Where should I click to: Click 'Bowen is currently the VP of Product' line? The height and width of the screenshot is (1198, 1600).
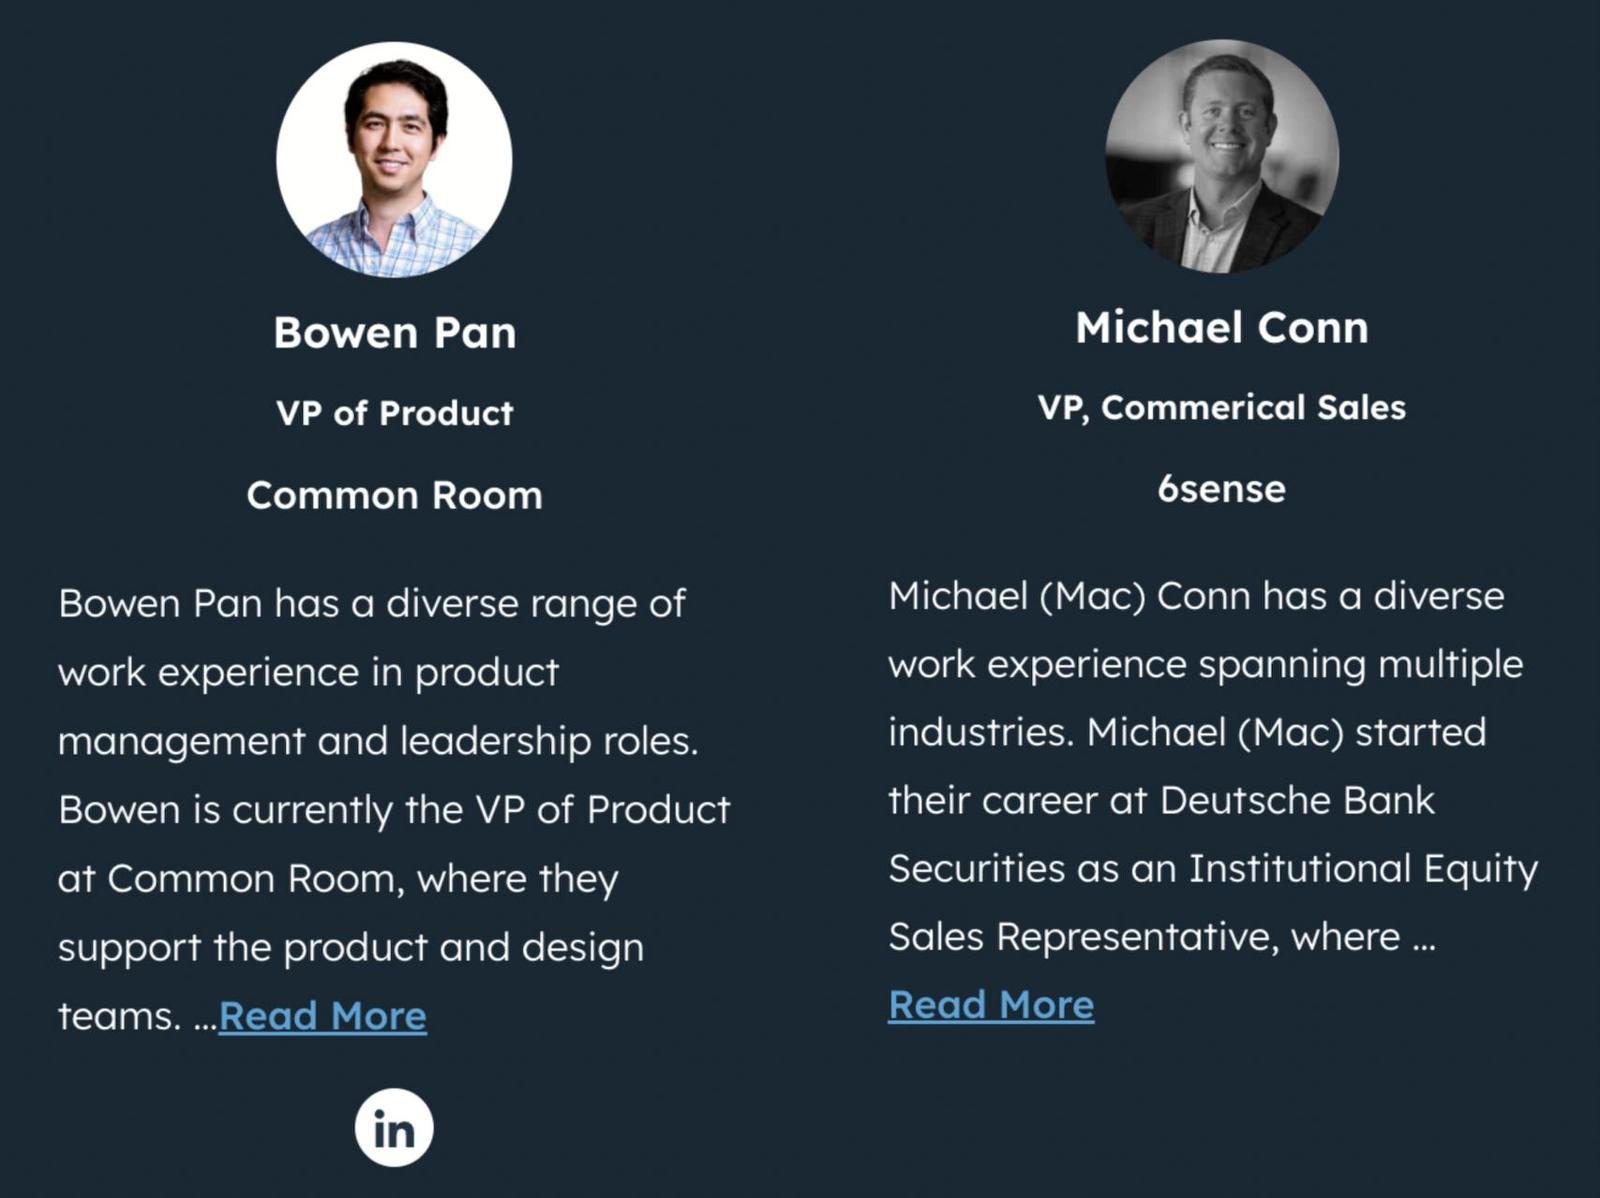pos(394,810)
